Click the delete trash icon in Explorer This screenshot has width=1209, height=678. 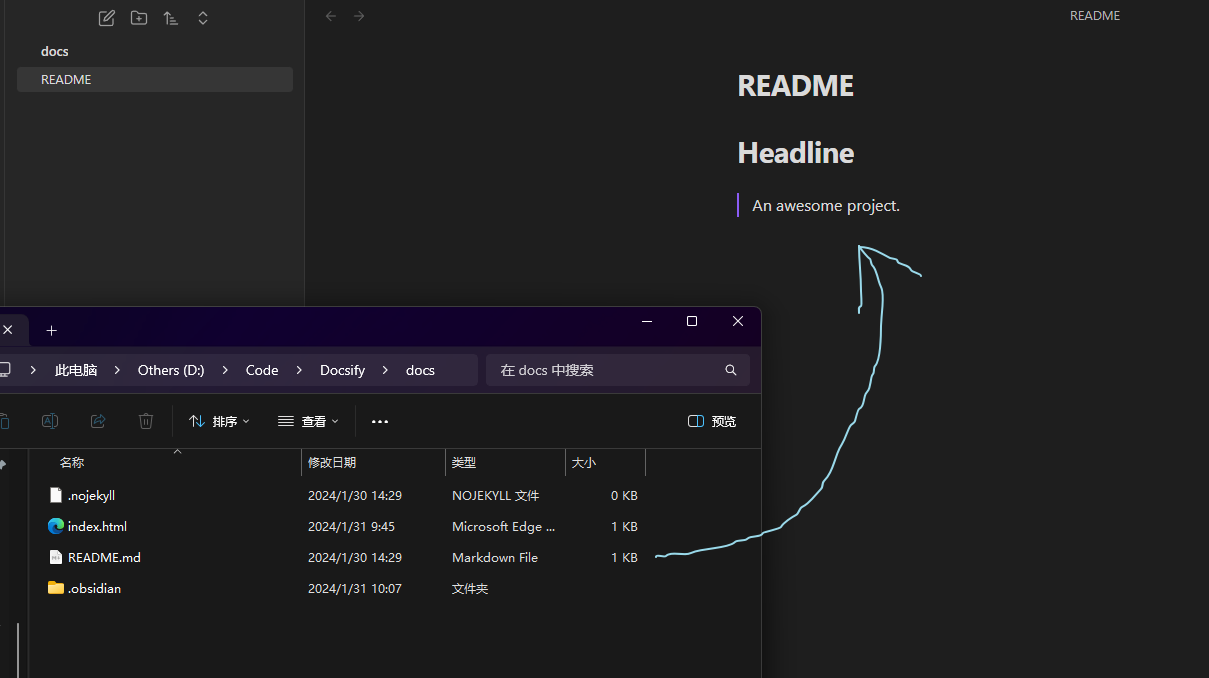146,421
